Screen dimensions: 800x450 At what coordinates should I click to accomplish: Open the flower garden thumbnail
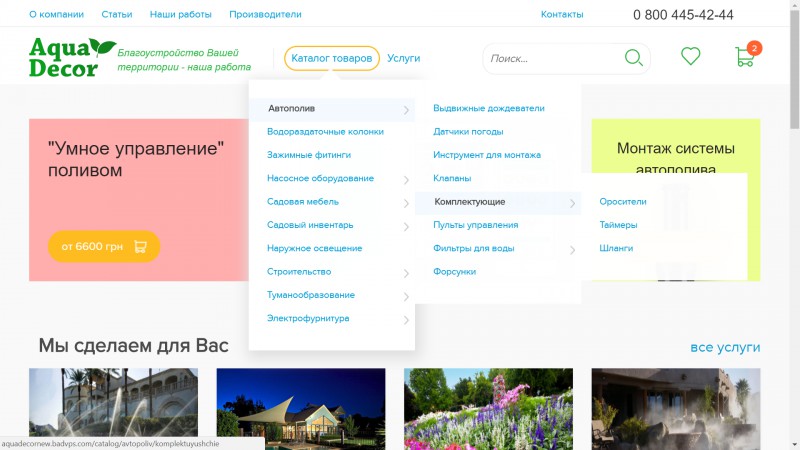[x=488, y=409]
